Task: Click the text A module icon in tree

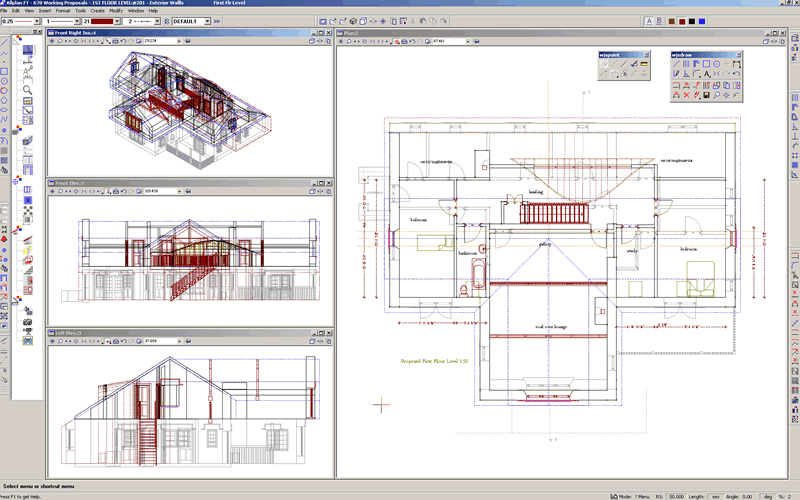Action: pyautogui.click(x=28, y=70)
